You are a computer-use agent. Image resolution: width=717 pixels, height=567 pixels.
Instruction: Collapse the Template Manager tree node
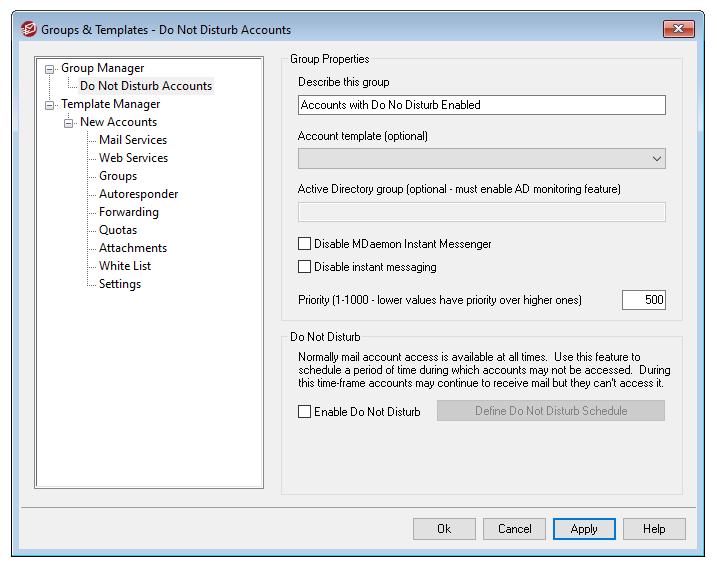[x=49, y=106]
